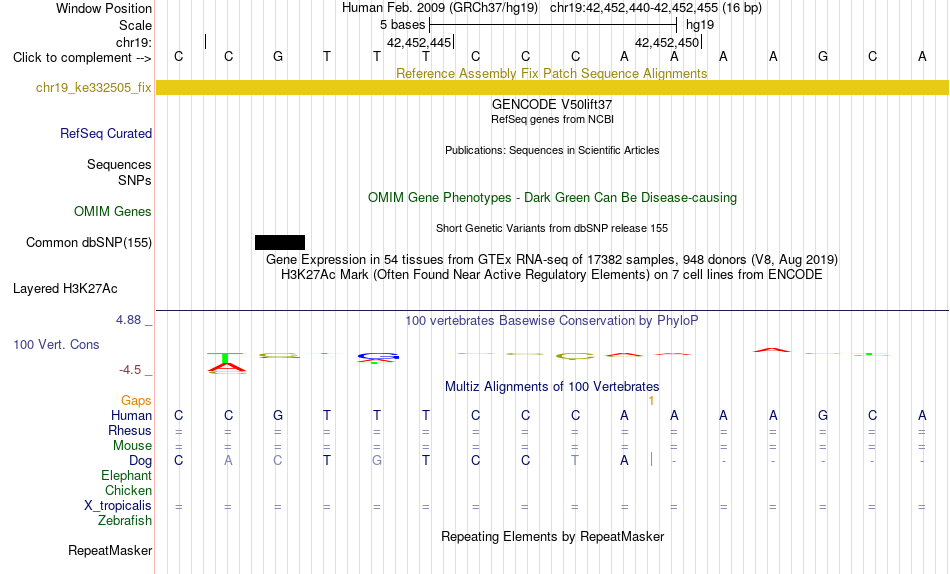Select the Mouse species label
Screen dimensions: 950x574
coord(132,446)
